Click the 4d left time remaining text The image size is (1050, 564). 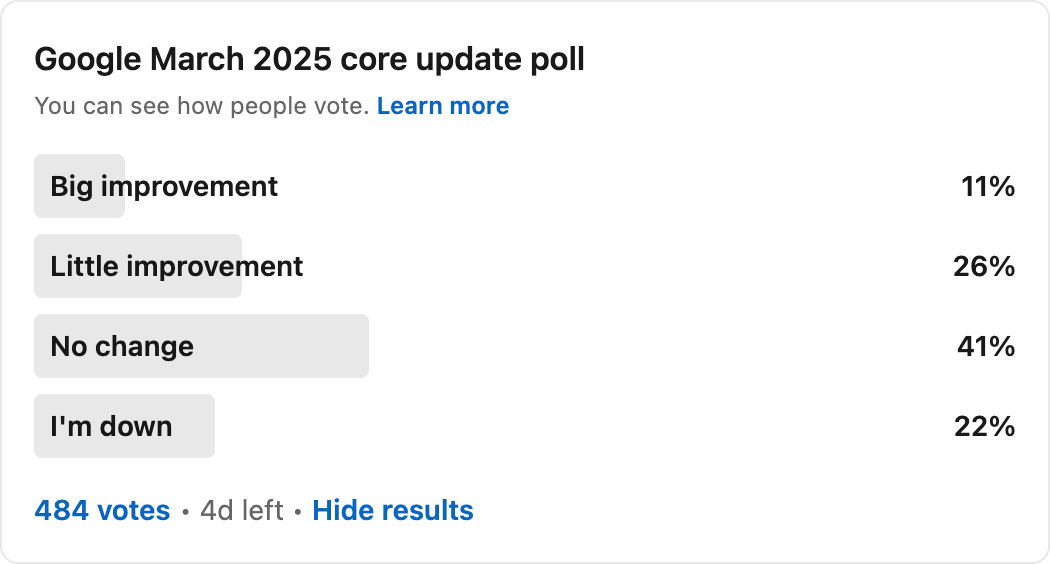tap(242, 510)
